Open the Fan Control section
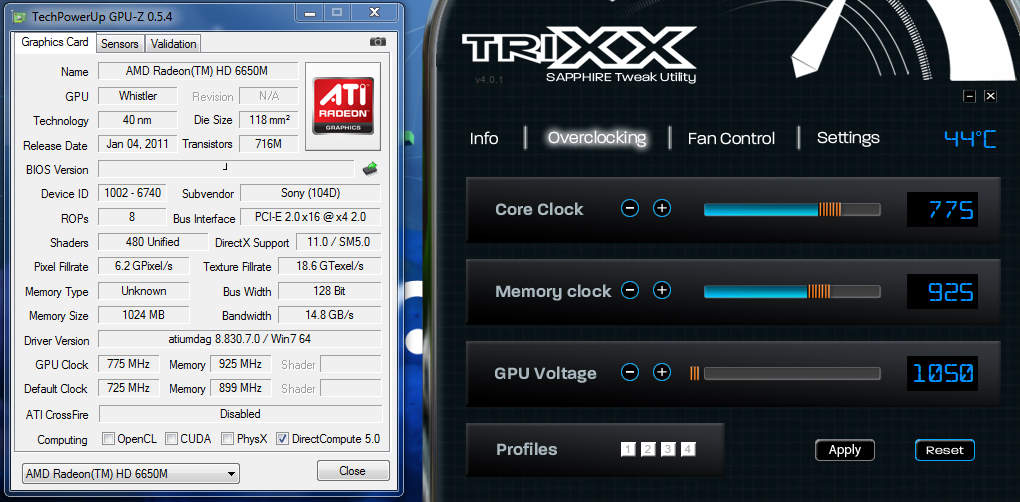 [731, 138]
